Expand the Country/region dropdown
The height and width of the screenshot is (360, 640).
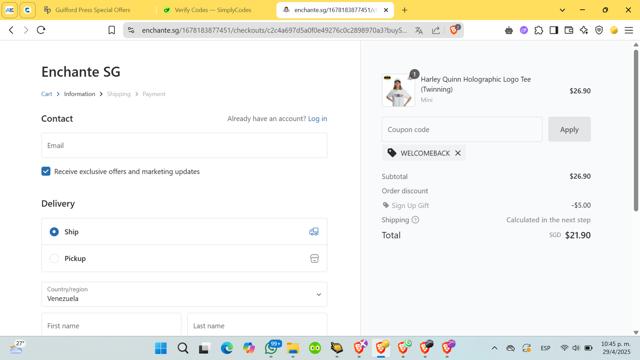pyautogui.click(x=184, y=294)
